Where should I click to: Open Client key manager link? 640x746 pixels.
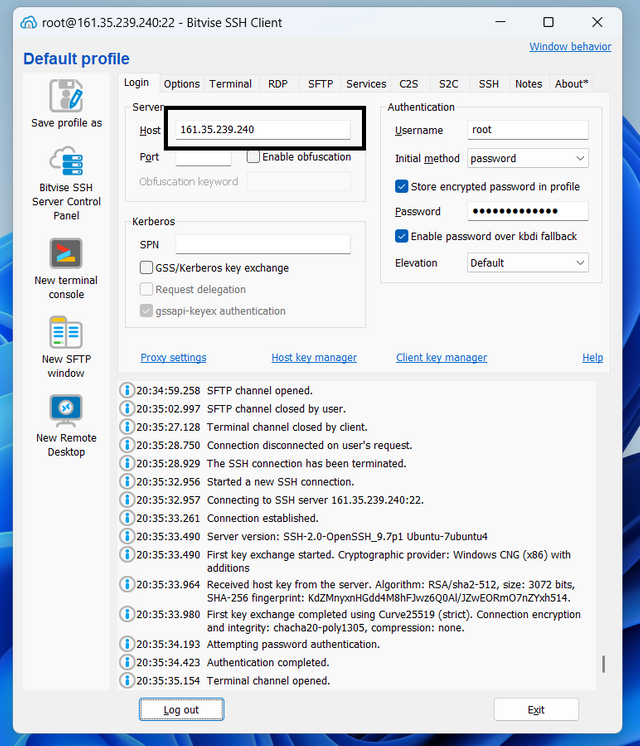[x=441, y=357]
